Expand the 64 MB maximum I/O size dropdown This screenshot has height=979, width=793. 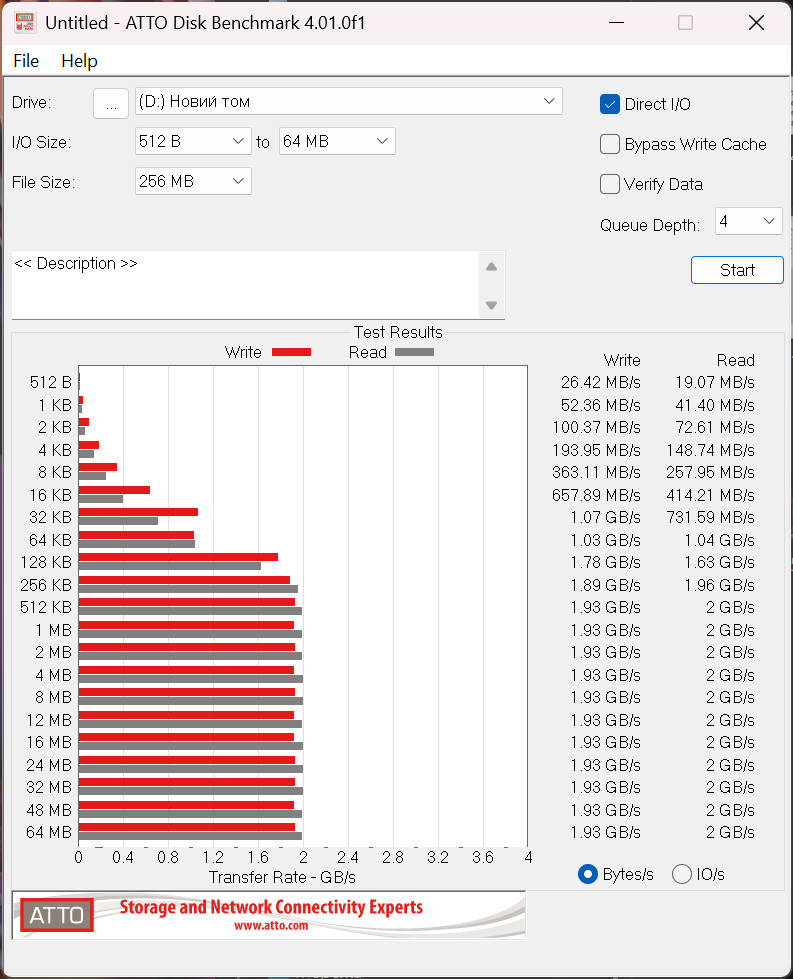click(x=337, y=141)
